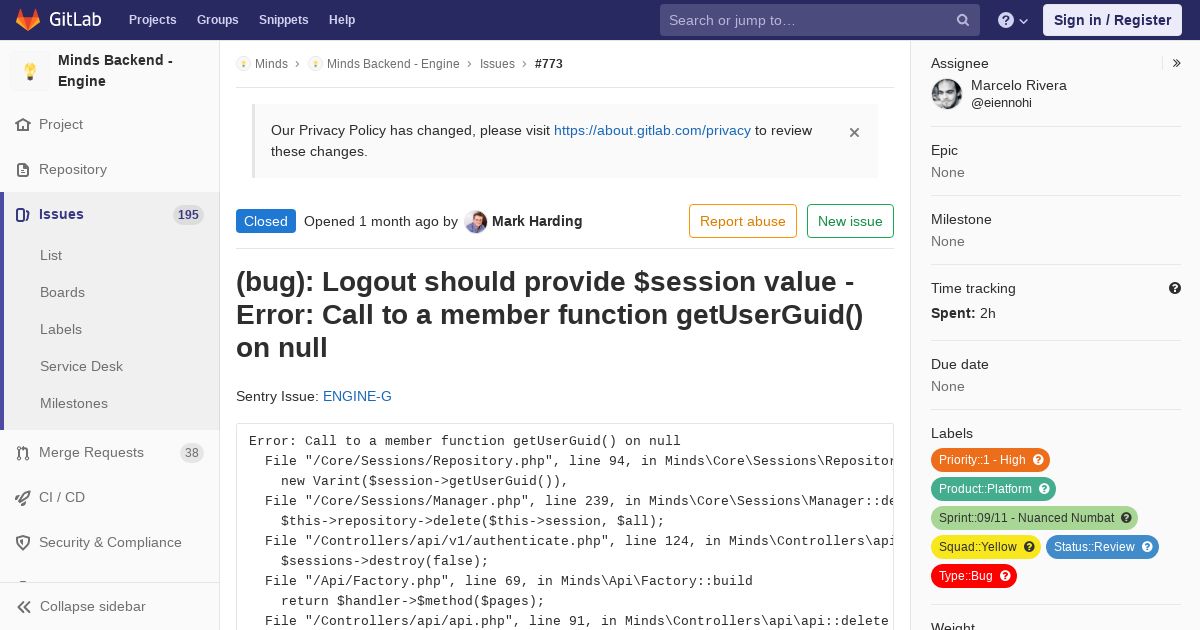Screen dimensions: 1200x630
Task: Dismiss the privacy policy banner
Action: (x=854, y=132)
